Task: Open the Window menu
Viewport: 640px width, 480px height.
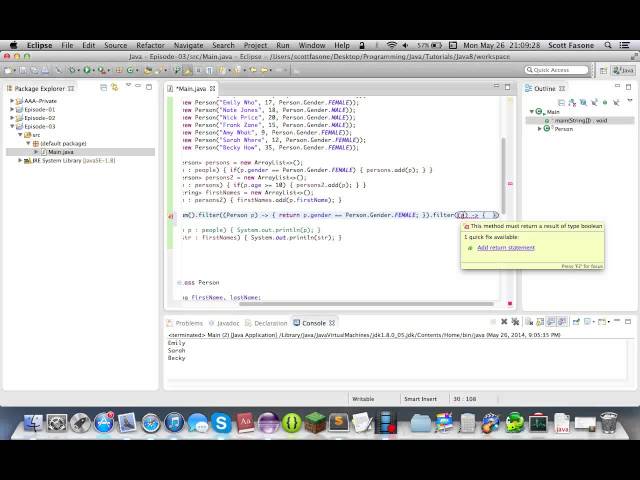Action: point(312,45)
